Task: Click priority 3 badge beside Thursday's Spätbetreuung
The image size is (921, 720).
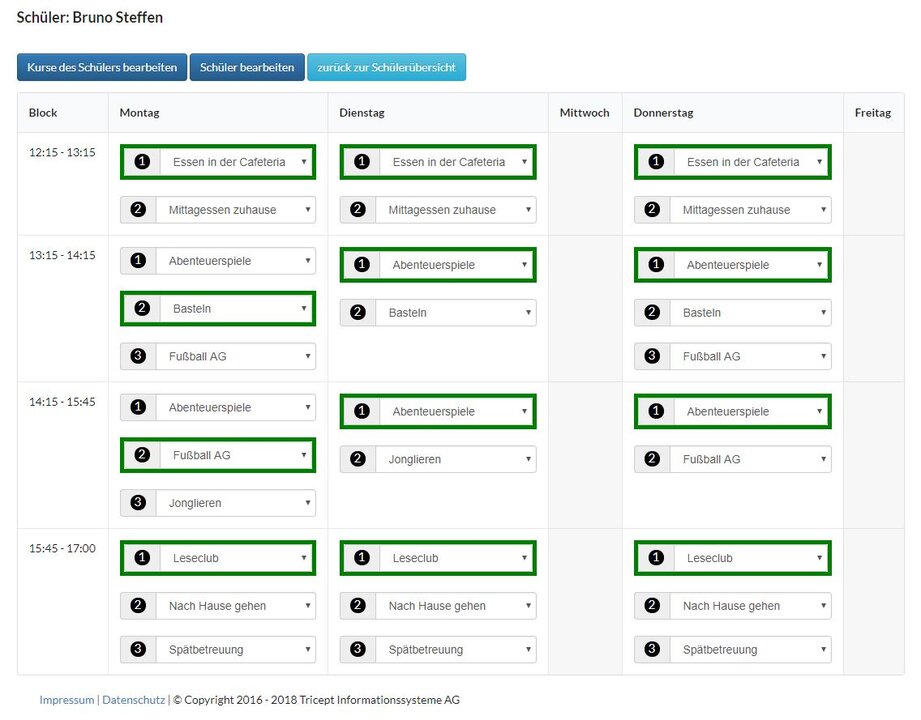Action: point(652,650)
